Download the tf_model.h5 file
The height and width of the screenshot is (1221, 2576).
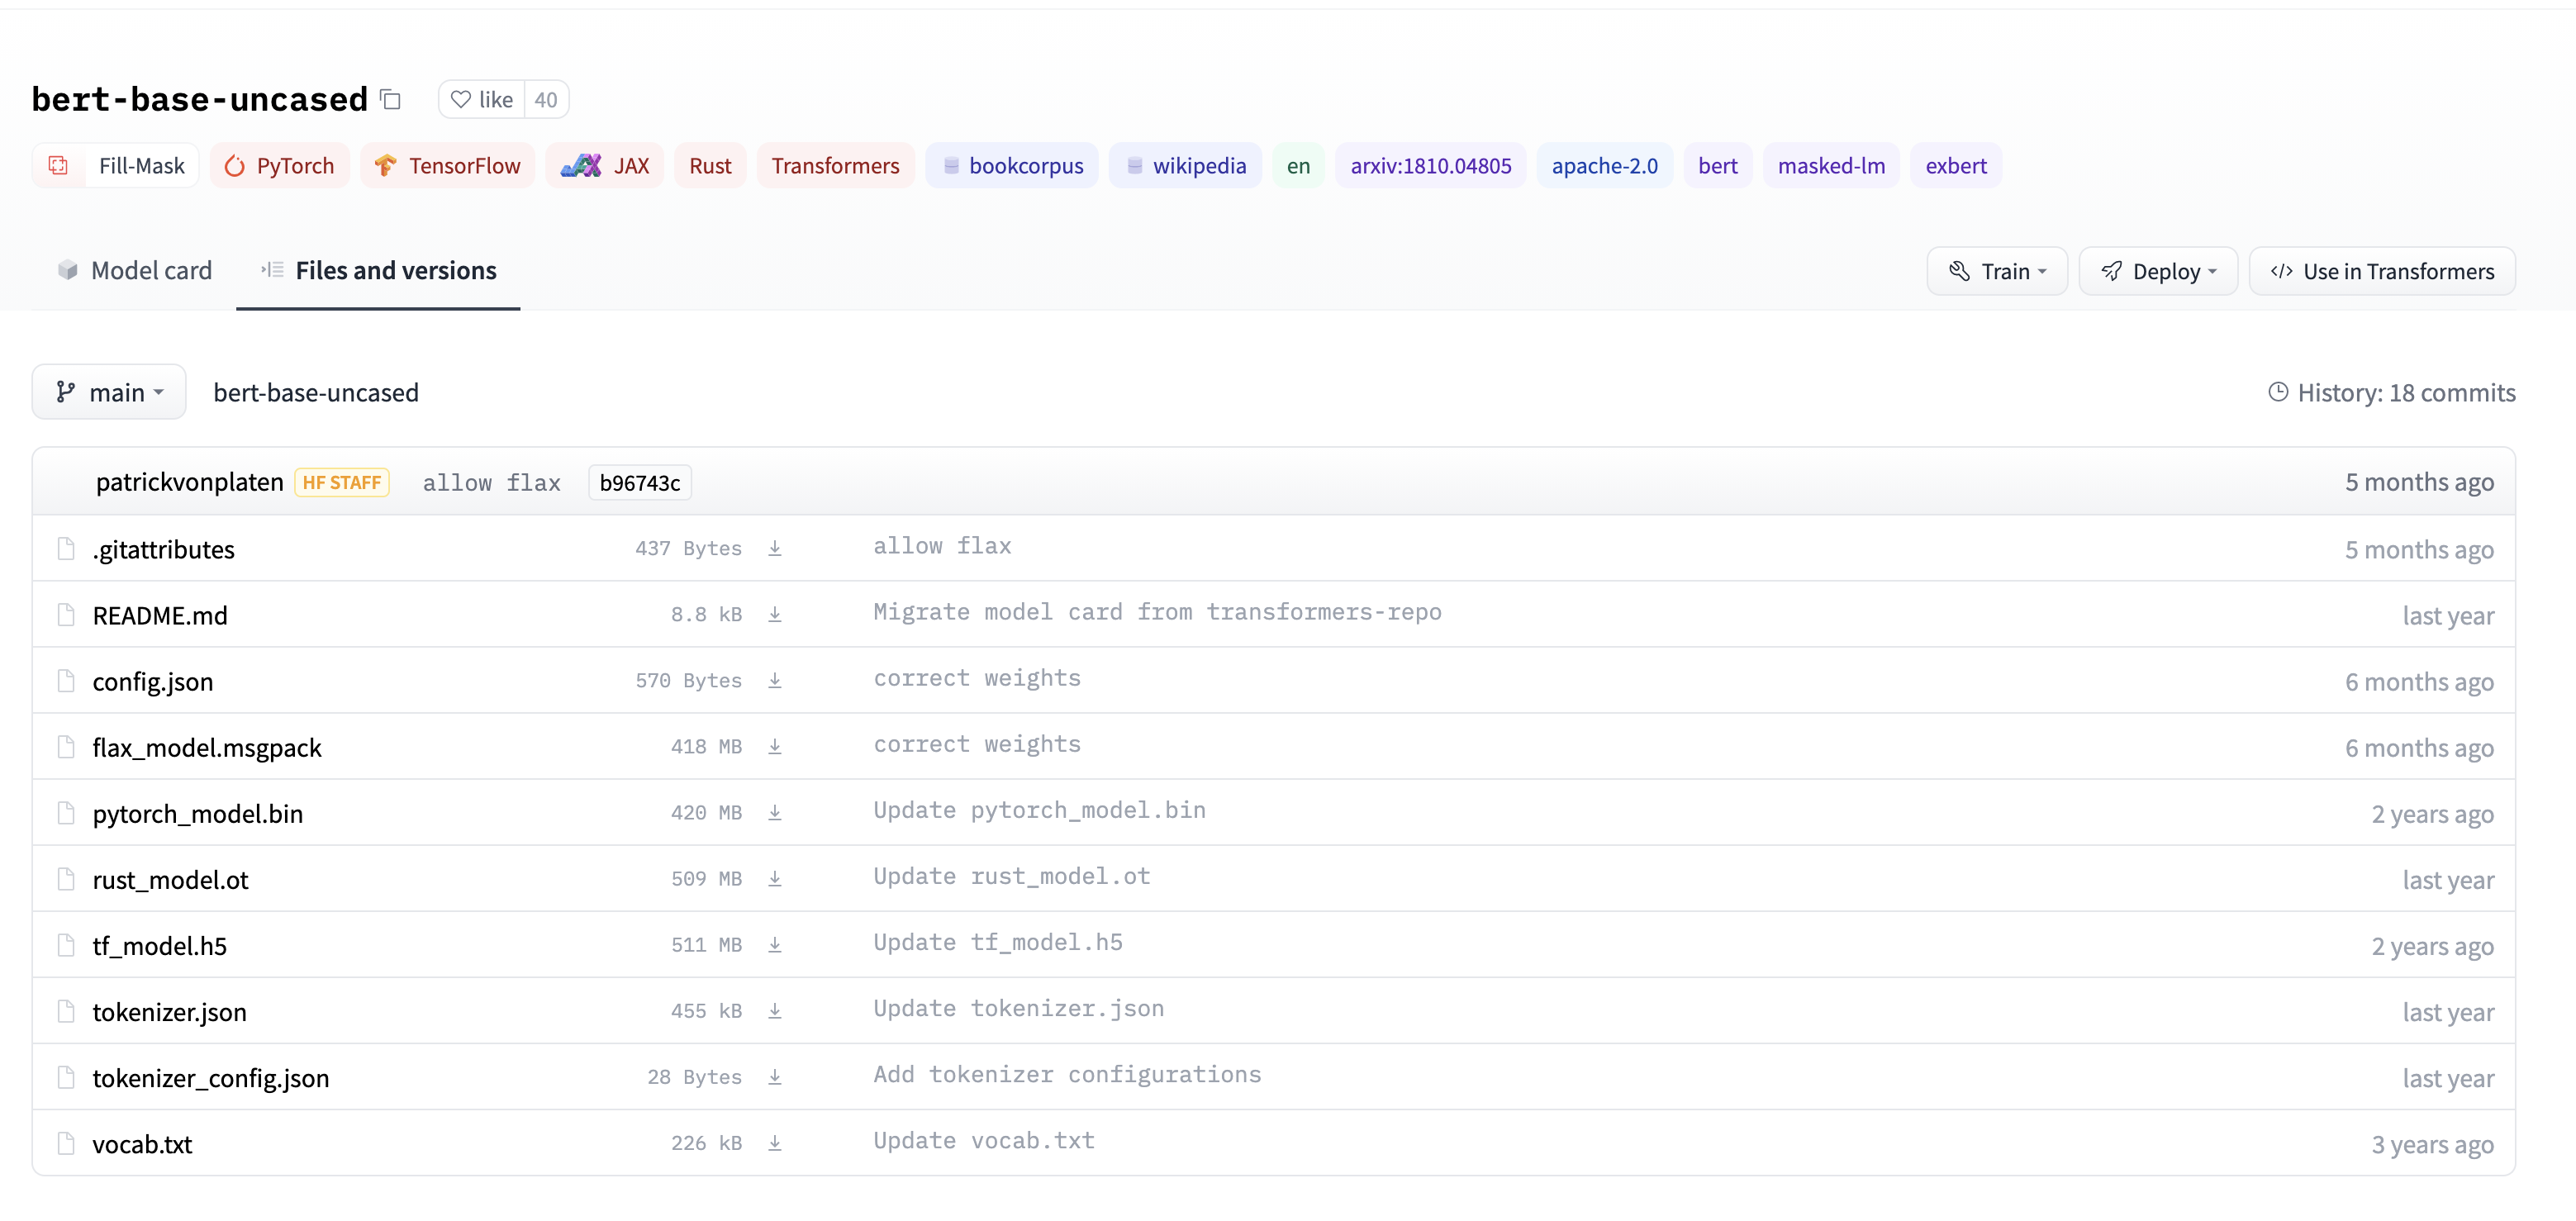click(774, 945)
